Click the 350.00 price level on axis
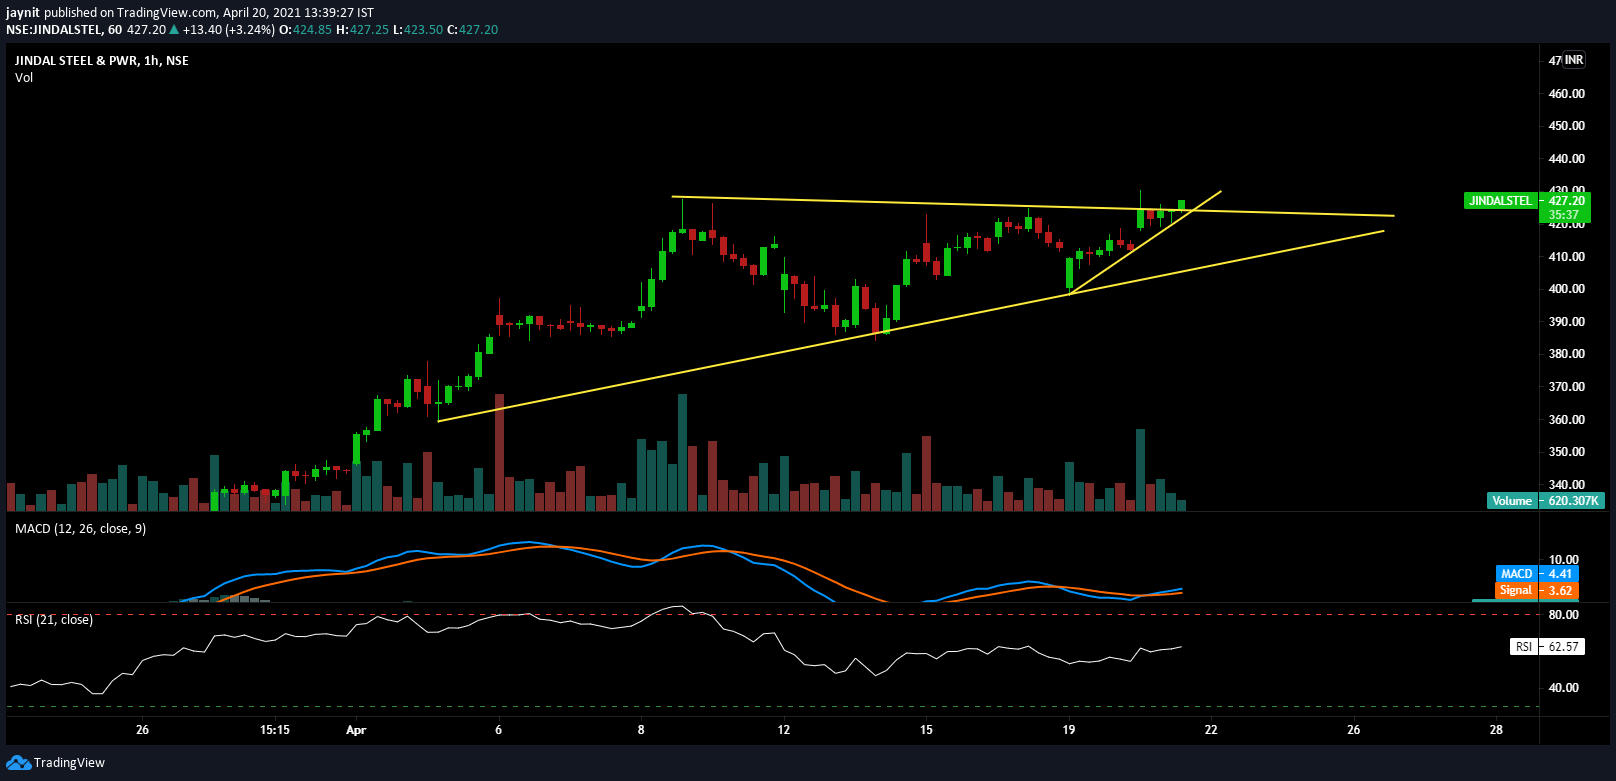Screen dimensions: 1616x781 1566,452
